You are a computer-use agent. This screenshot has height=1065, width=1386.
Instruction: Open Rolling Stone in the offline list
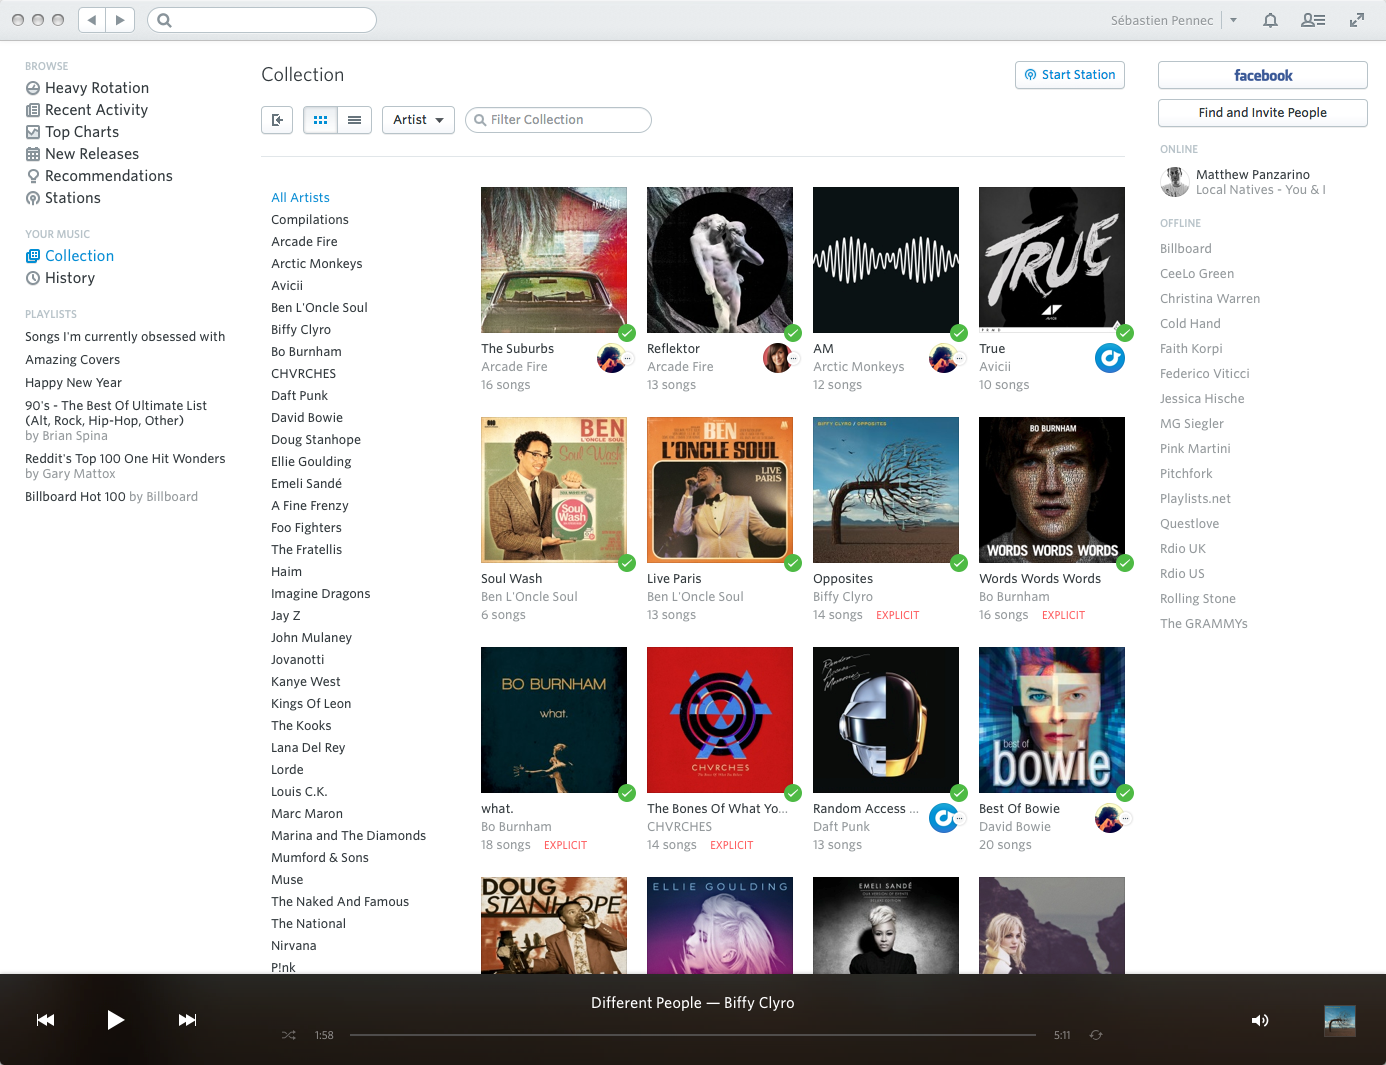[x=1198, y=599]
